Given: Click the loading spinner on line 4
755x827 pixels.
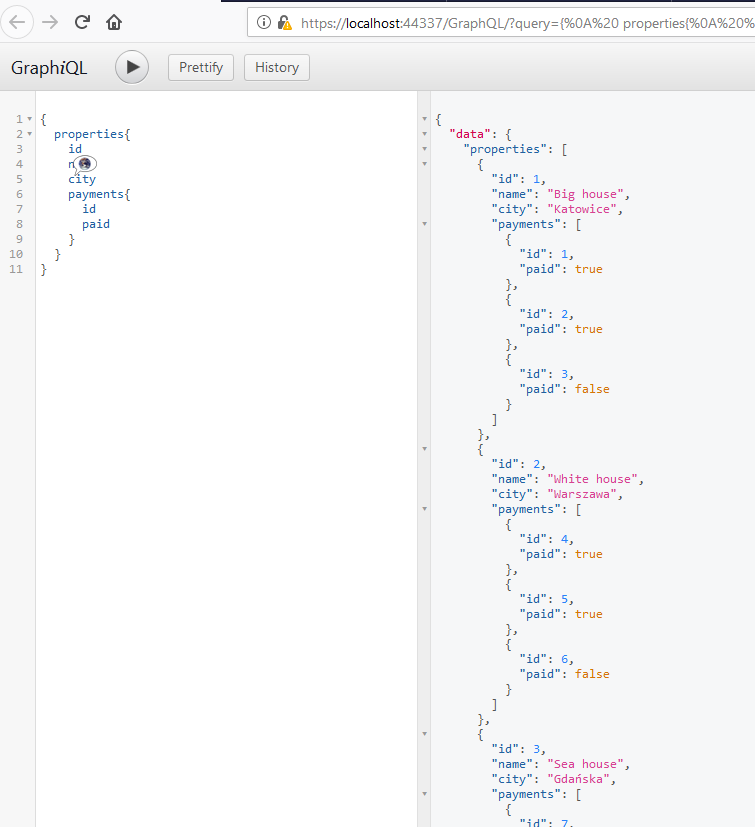Looking at the screenshot, I should click(85, 163).
